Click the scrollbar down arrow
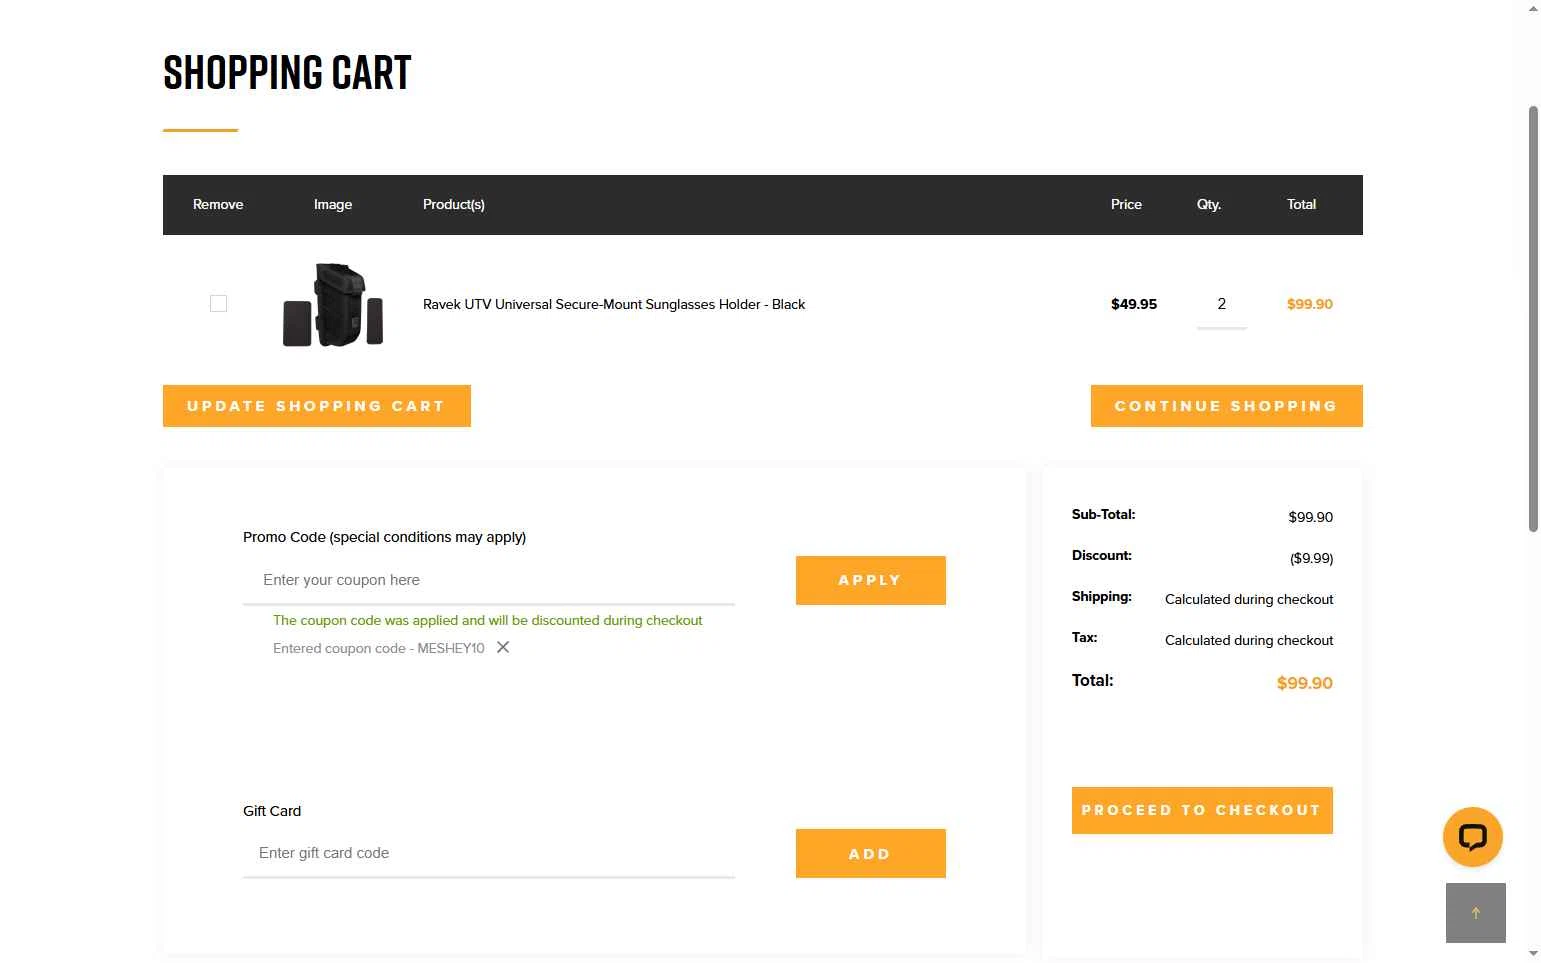This screenshot has height=963, width=1541. (x=1533, y=954)
